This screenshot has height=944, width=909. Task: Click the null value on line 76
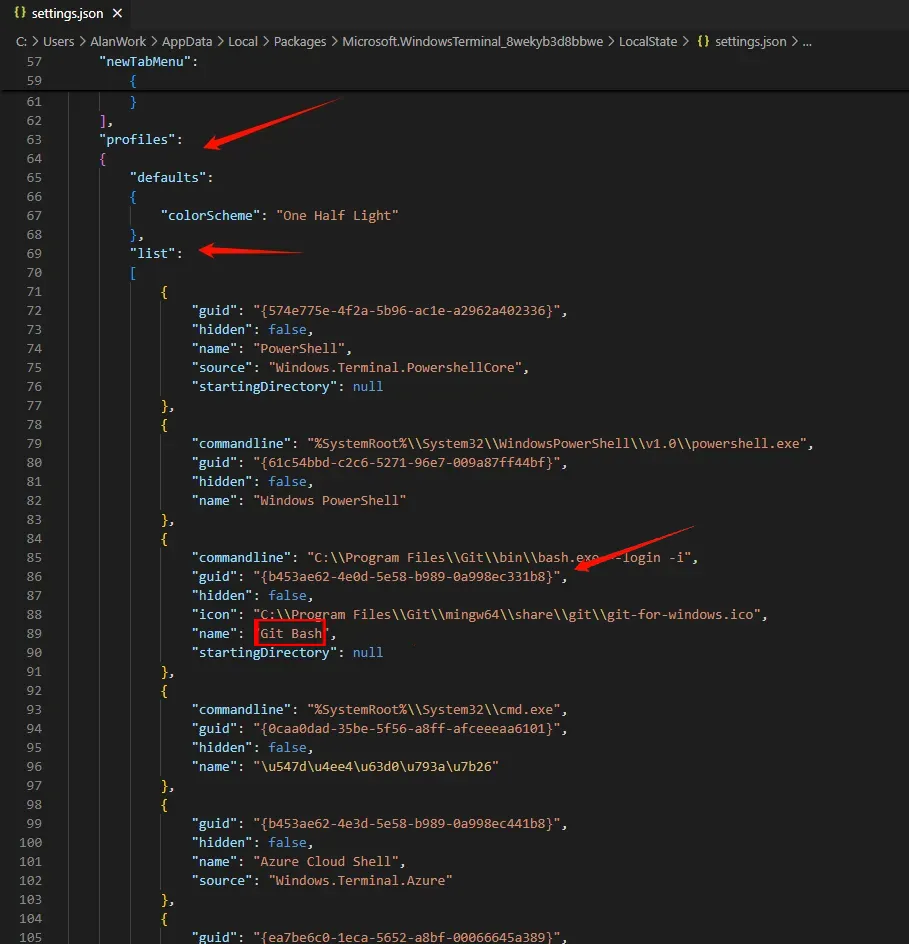(368, 387)
